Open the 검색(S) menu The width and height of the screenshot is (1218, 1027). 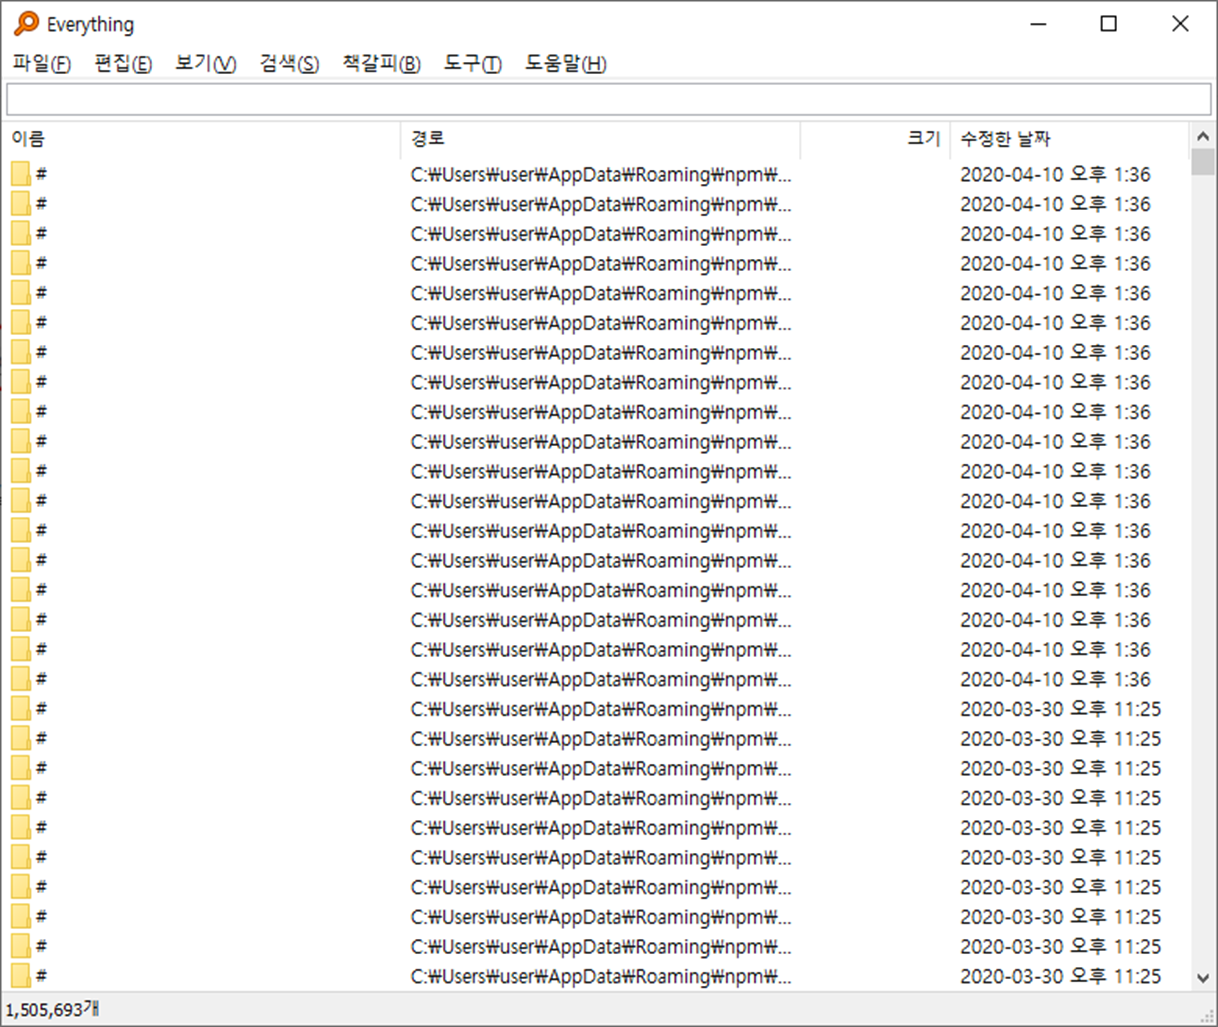point(289,63)
